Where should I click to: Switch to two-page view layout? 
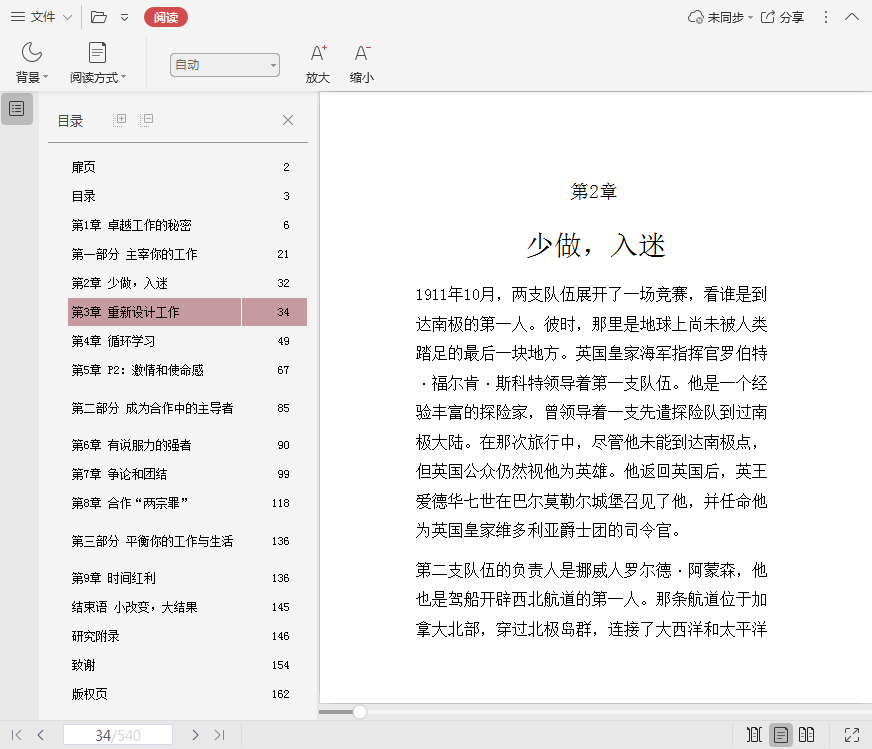[x=807, y=735]
